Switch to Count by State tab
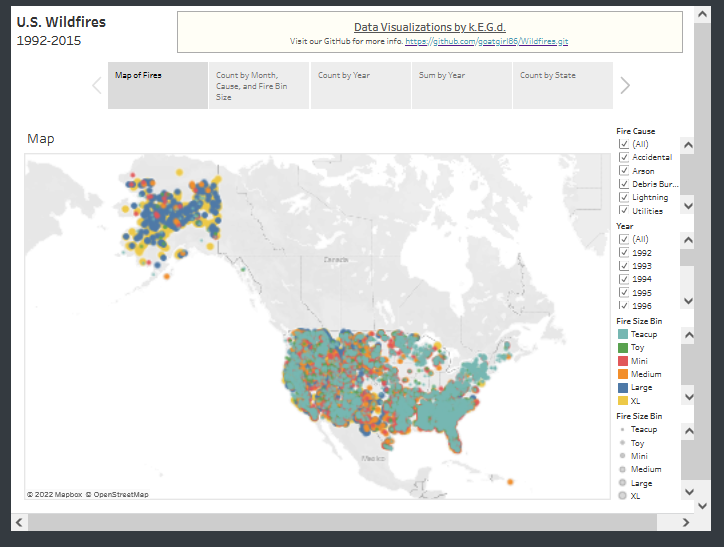Screen dimensions: 724x547 point(563,85)
